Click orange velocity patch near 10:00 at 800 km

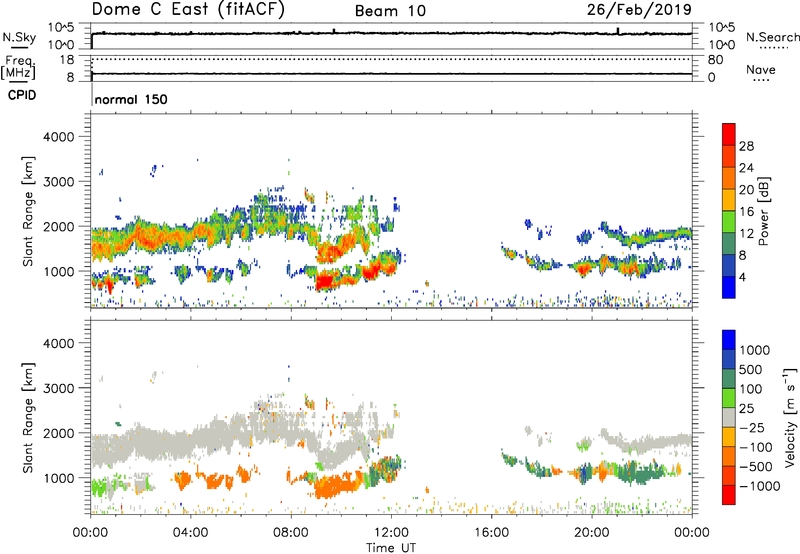pos(337,484)
